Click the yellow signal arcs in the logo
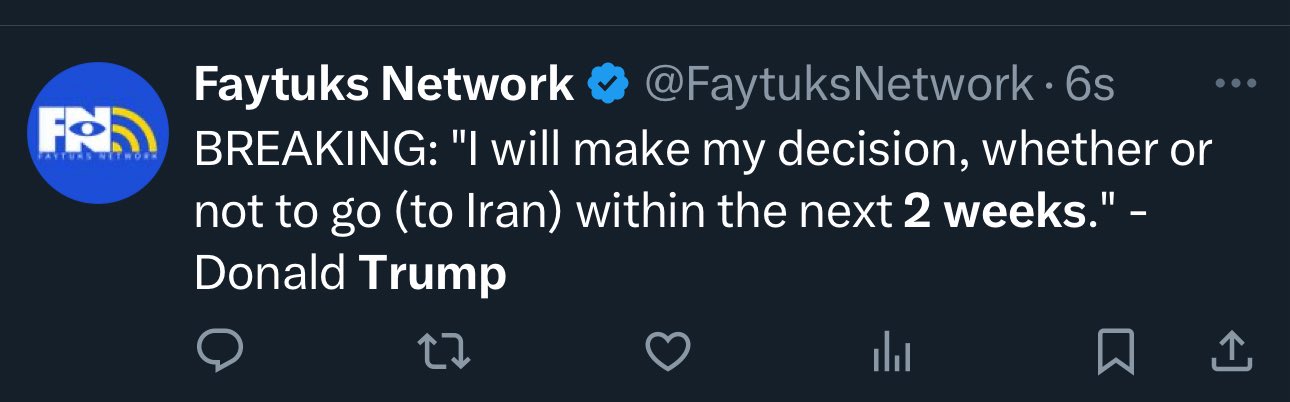This screenshot has height=402, width=1290. coord(132,130)
